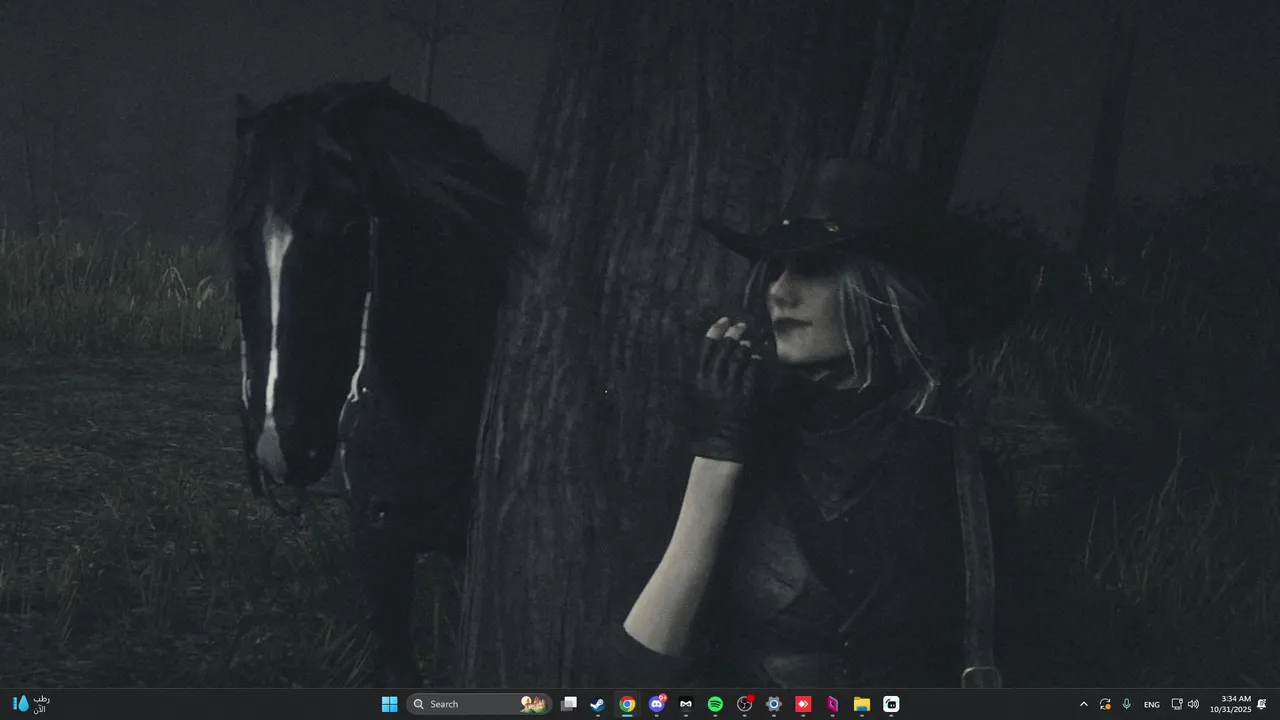Open network settings from tray icon
This screenshot has width=1280, height=720.
coord(1177,704)
